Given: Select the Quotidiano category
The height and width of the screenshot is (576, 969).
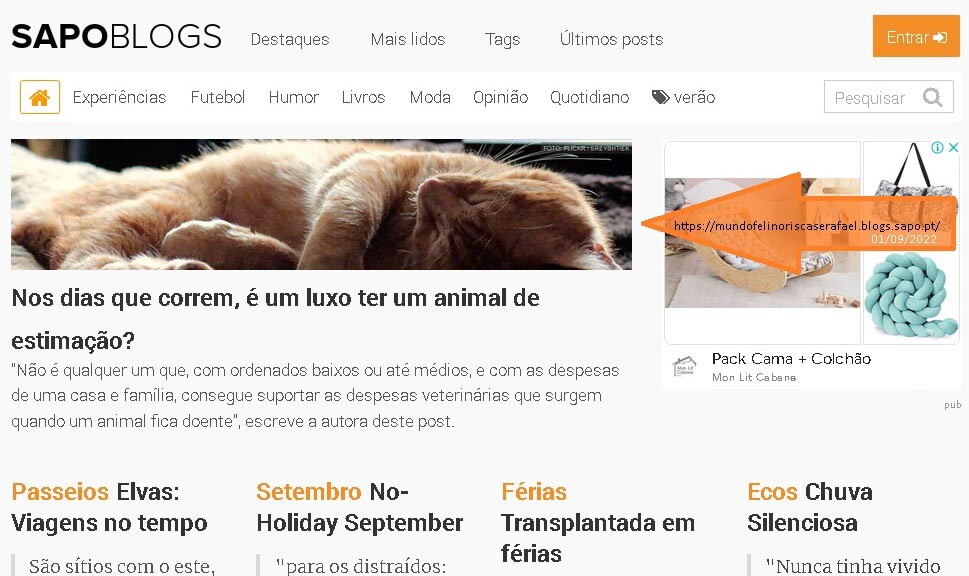Looking at the screenshot, I should click(590, 97).
